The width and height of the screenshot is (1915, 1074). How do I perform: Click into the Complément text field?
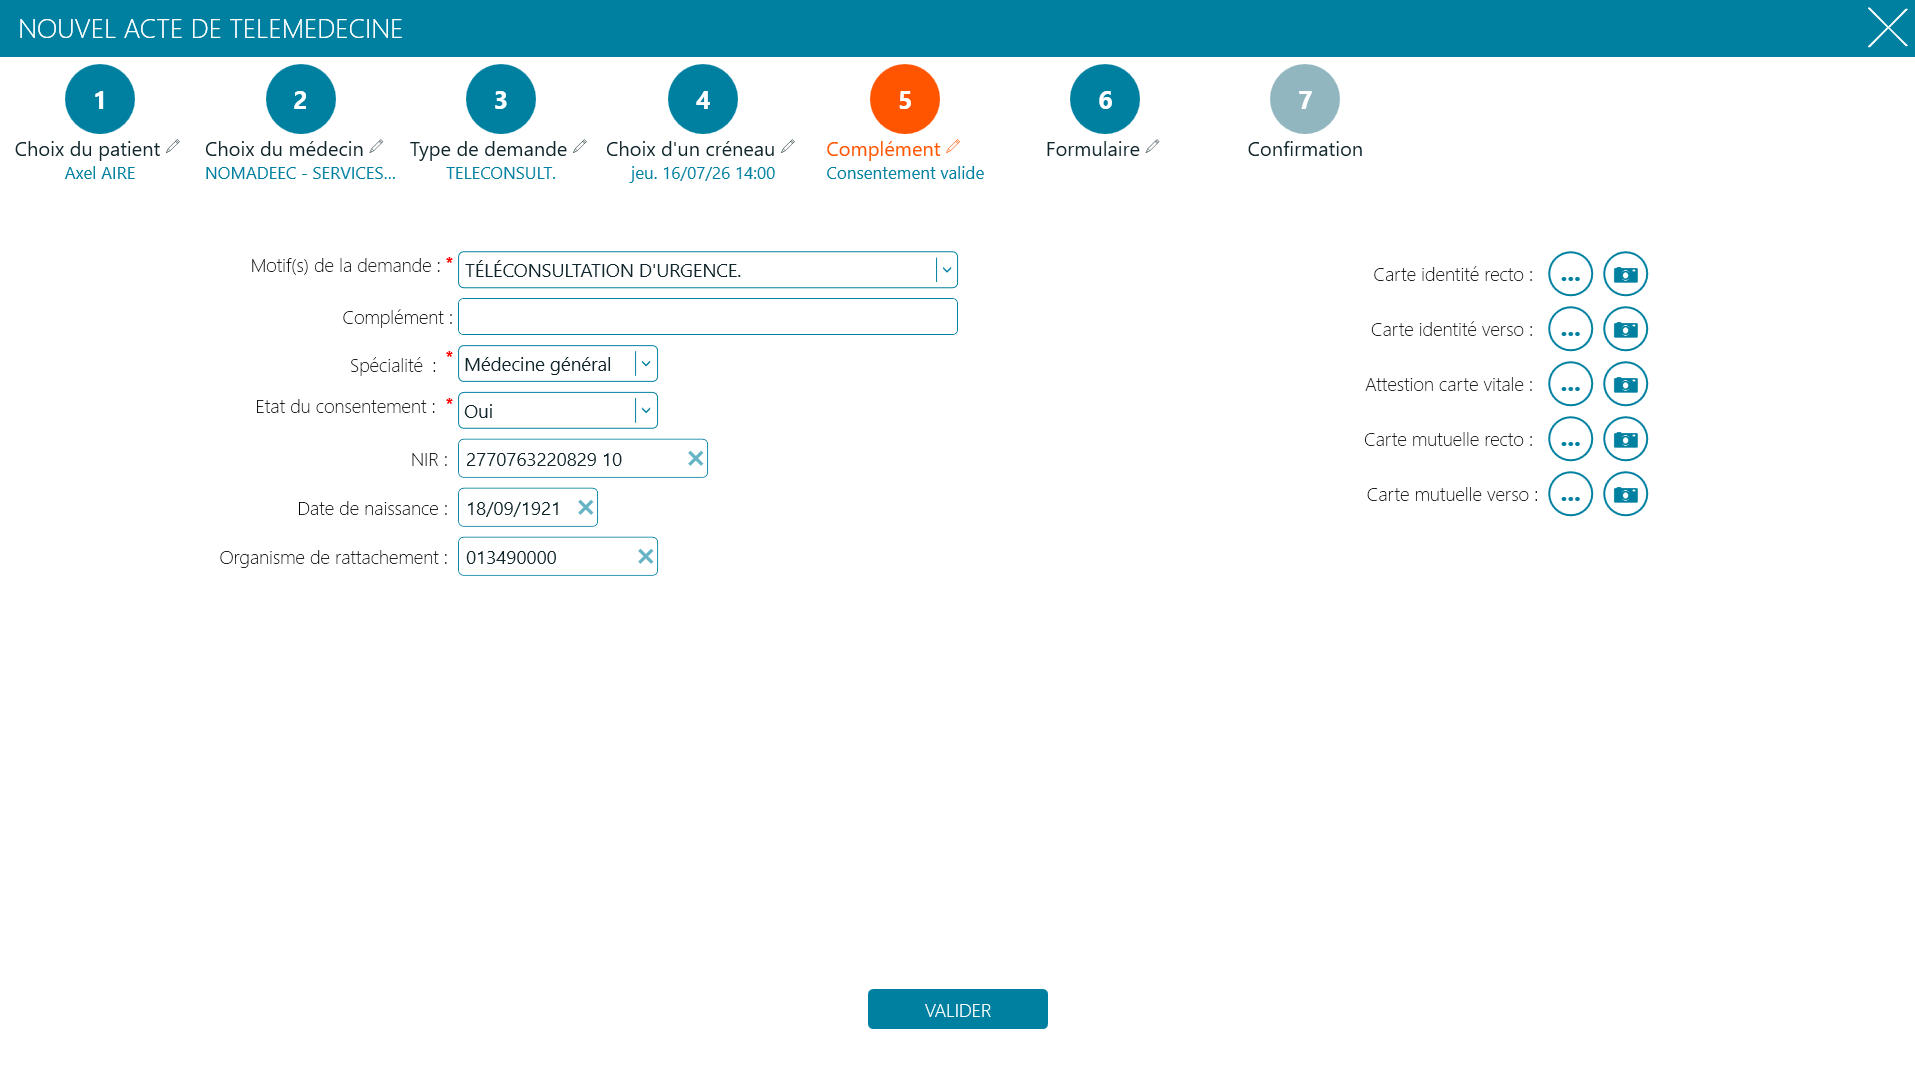tap(708, 317)
